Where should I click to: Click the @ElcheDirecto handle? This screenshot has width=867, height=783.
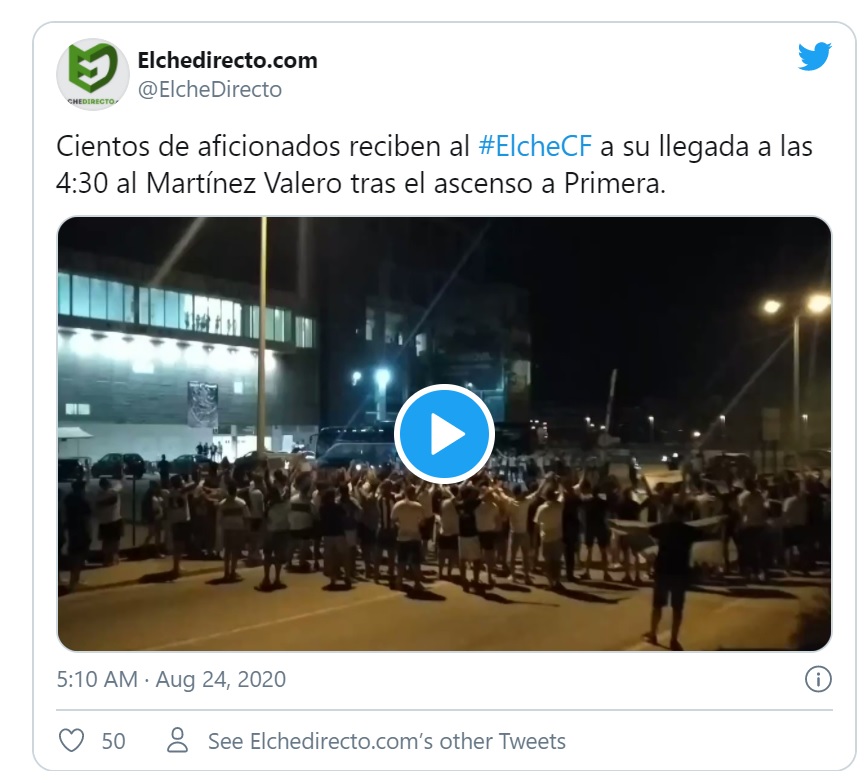click(210, 89)
